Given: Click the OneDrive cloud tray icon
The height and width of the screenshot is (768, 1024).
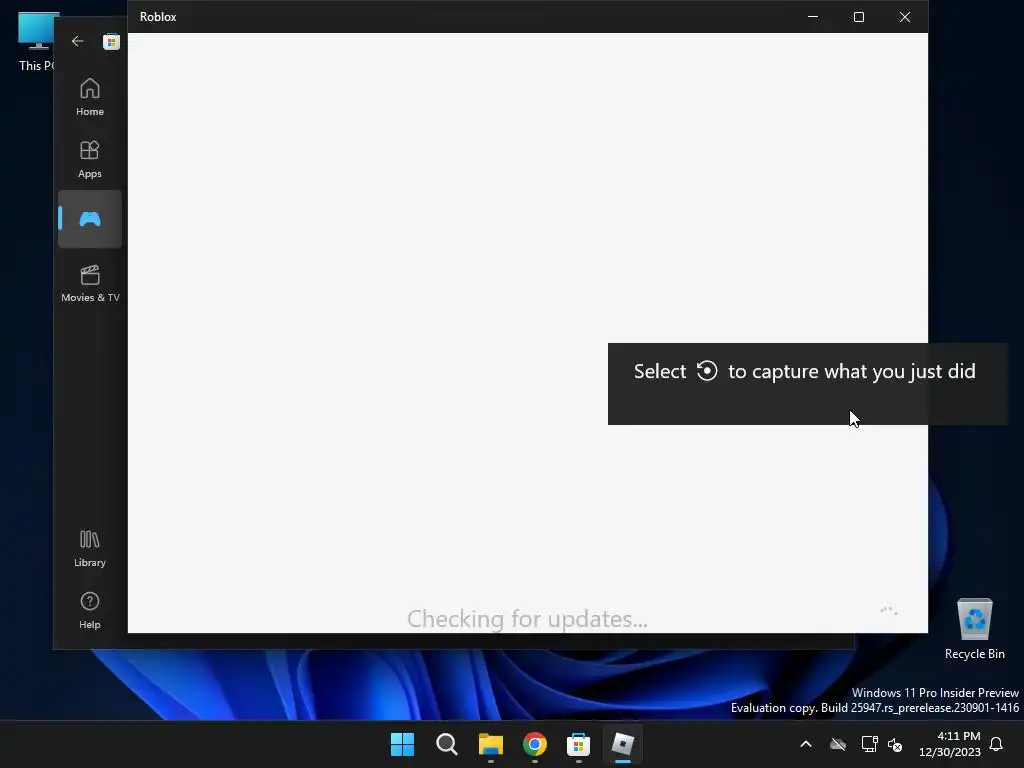Looking at the screenshot, I should 838,744.
